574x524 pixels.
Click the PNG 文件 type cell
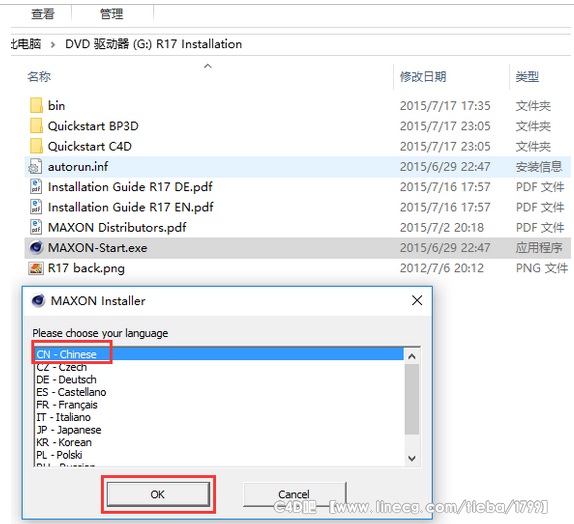click(542, 268)
